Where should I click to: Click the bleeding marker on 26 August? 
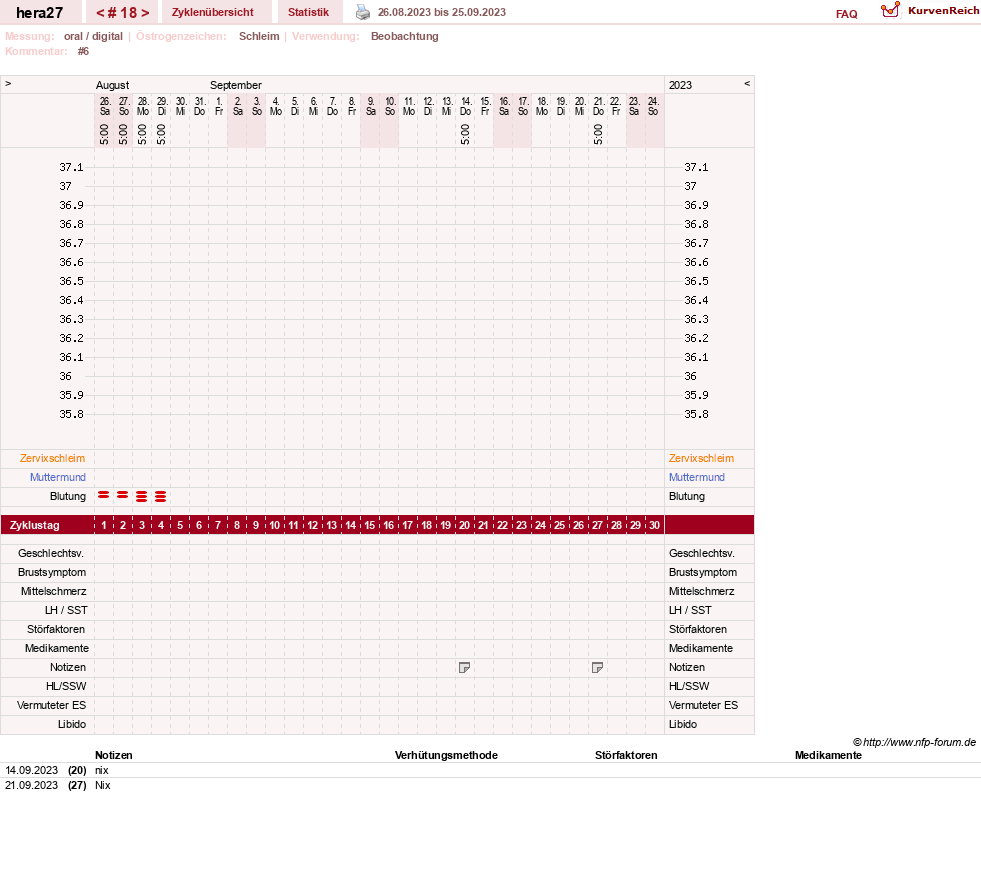[104, 495]
